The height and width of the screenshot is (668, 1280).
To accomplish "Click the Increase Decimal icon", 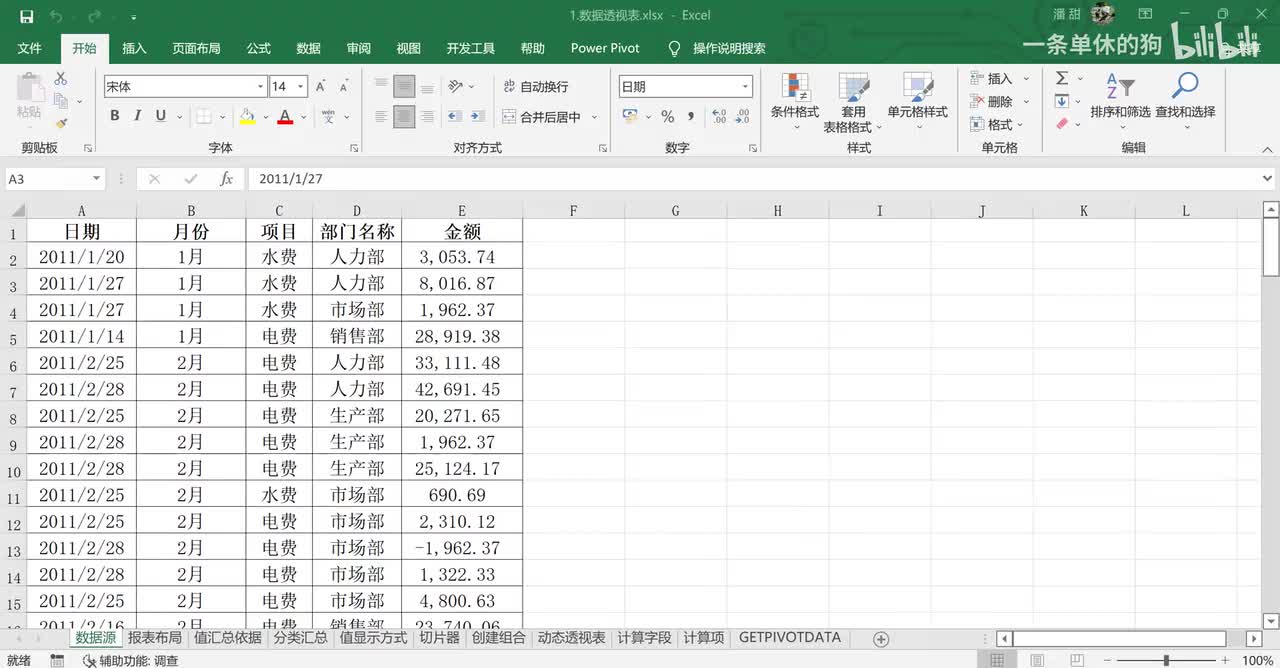I will click(x=719, y=117).
